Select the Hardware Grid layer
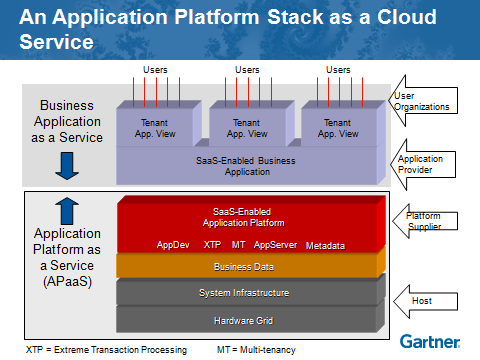Image resolution: width=480 pixels, height=360 pixels. pos(251,320)
